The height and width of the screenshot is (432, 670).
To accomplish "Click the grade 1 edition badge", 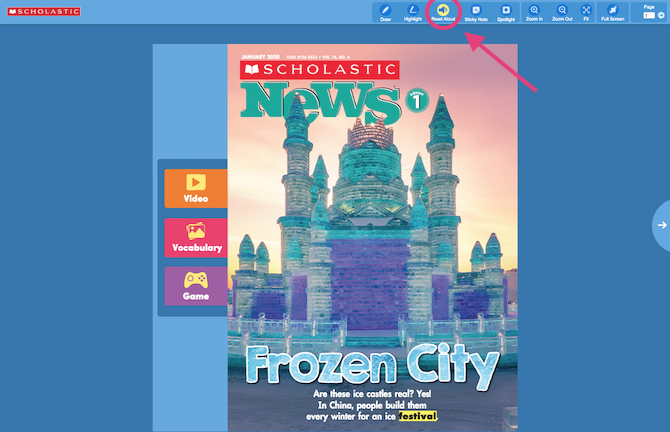I will [418, 99].
